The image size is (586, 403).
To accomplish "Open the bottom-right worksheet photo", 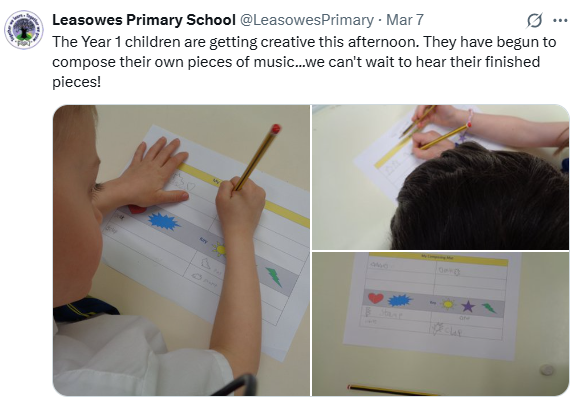I will click(441, 324).
